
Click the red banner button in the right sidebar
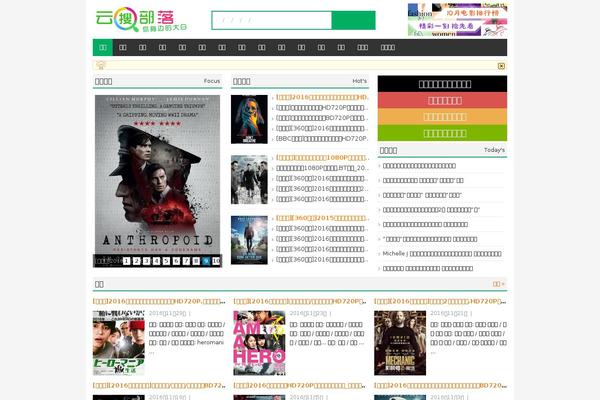[442, 100]
